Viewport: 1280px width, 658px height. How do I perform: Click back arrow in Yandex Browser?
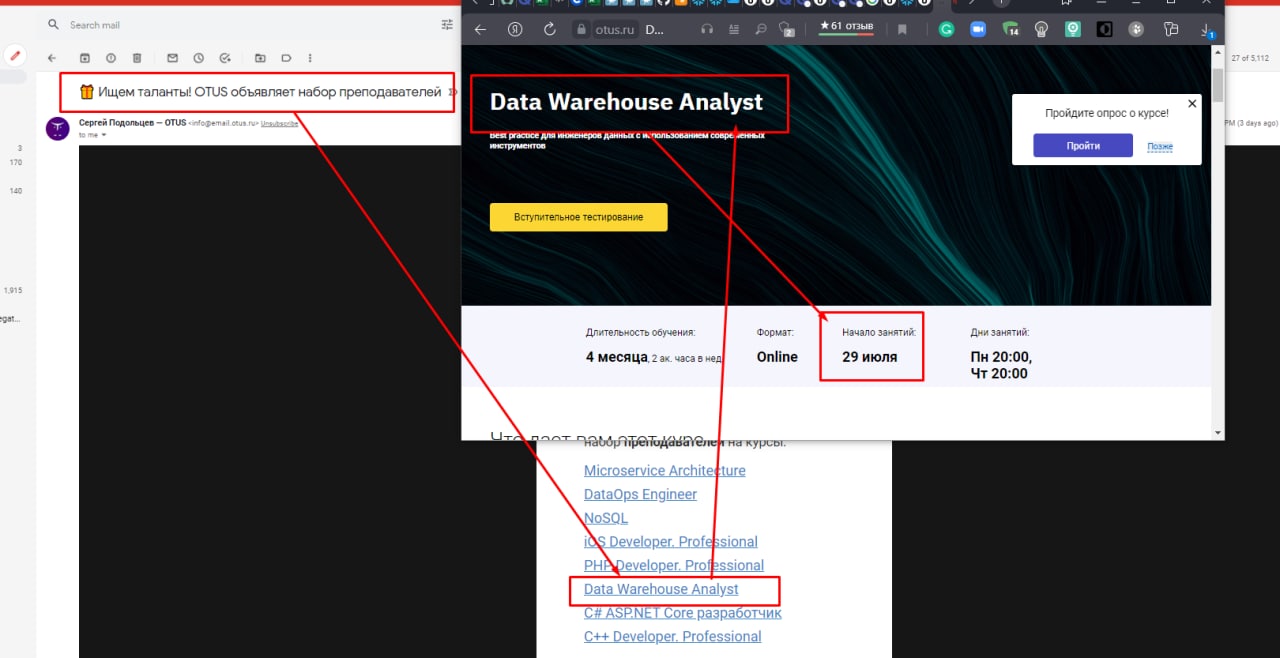(480, 30)
